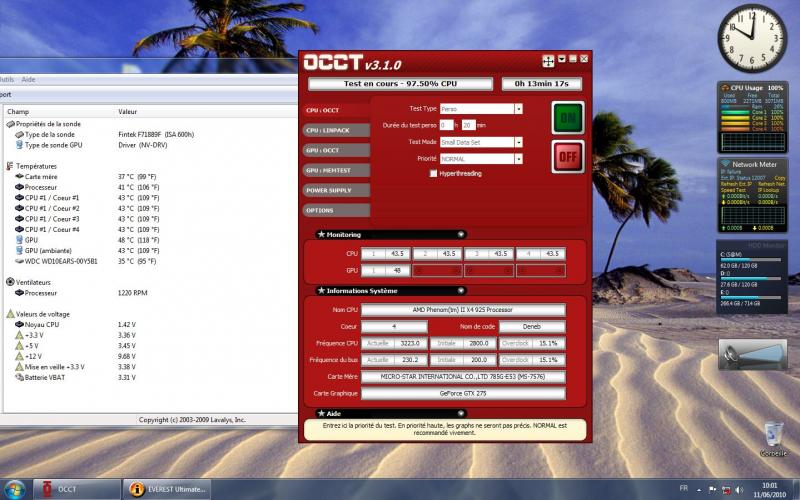This screenshot has width=800, height=500.
Task: Click the Ventilateurs section fan icon
Action: pos(10,282)
